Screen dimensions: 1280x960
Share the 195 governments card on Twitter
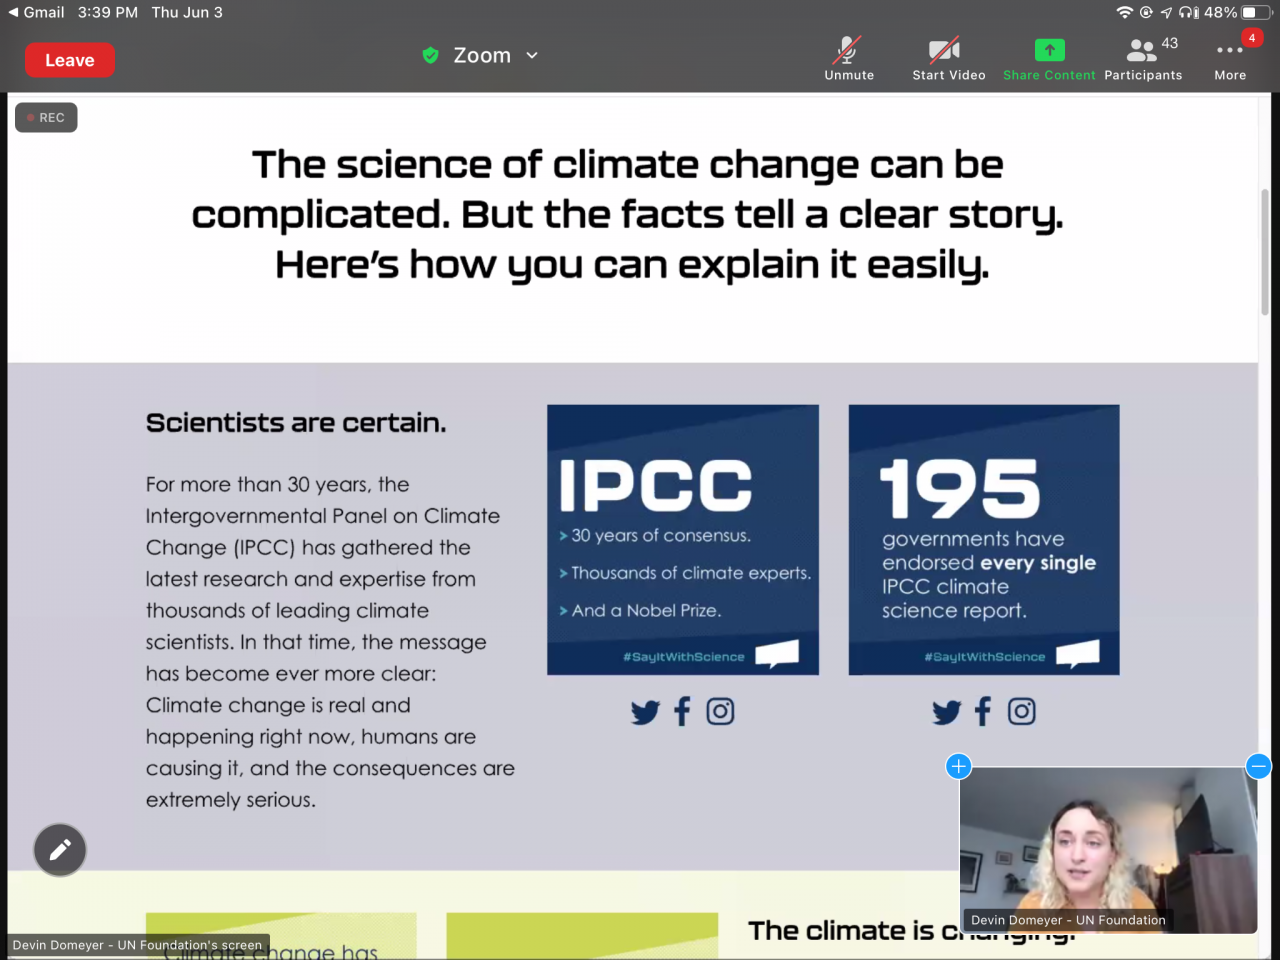[x=946, y=712]
